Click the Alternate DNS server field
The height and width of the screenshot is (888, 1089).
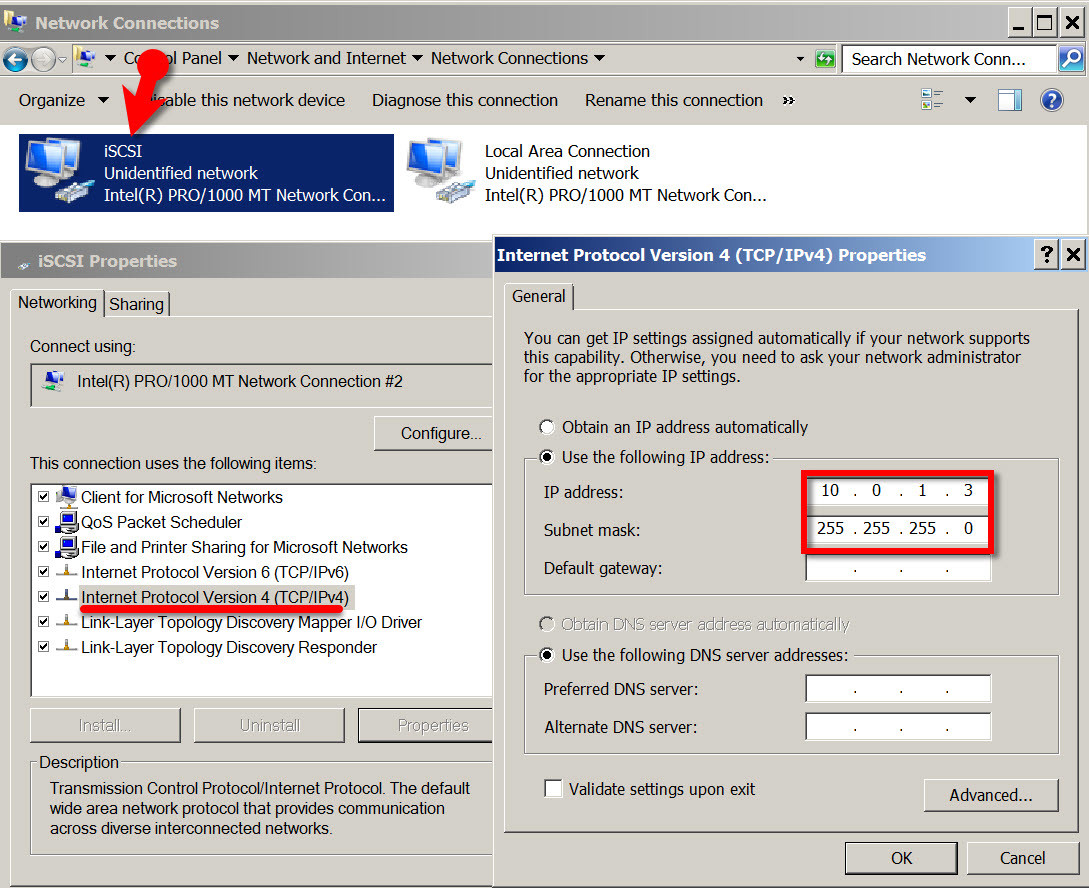[x=898, y=727]
